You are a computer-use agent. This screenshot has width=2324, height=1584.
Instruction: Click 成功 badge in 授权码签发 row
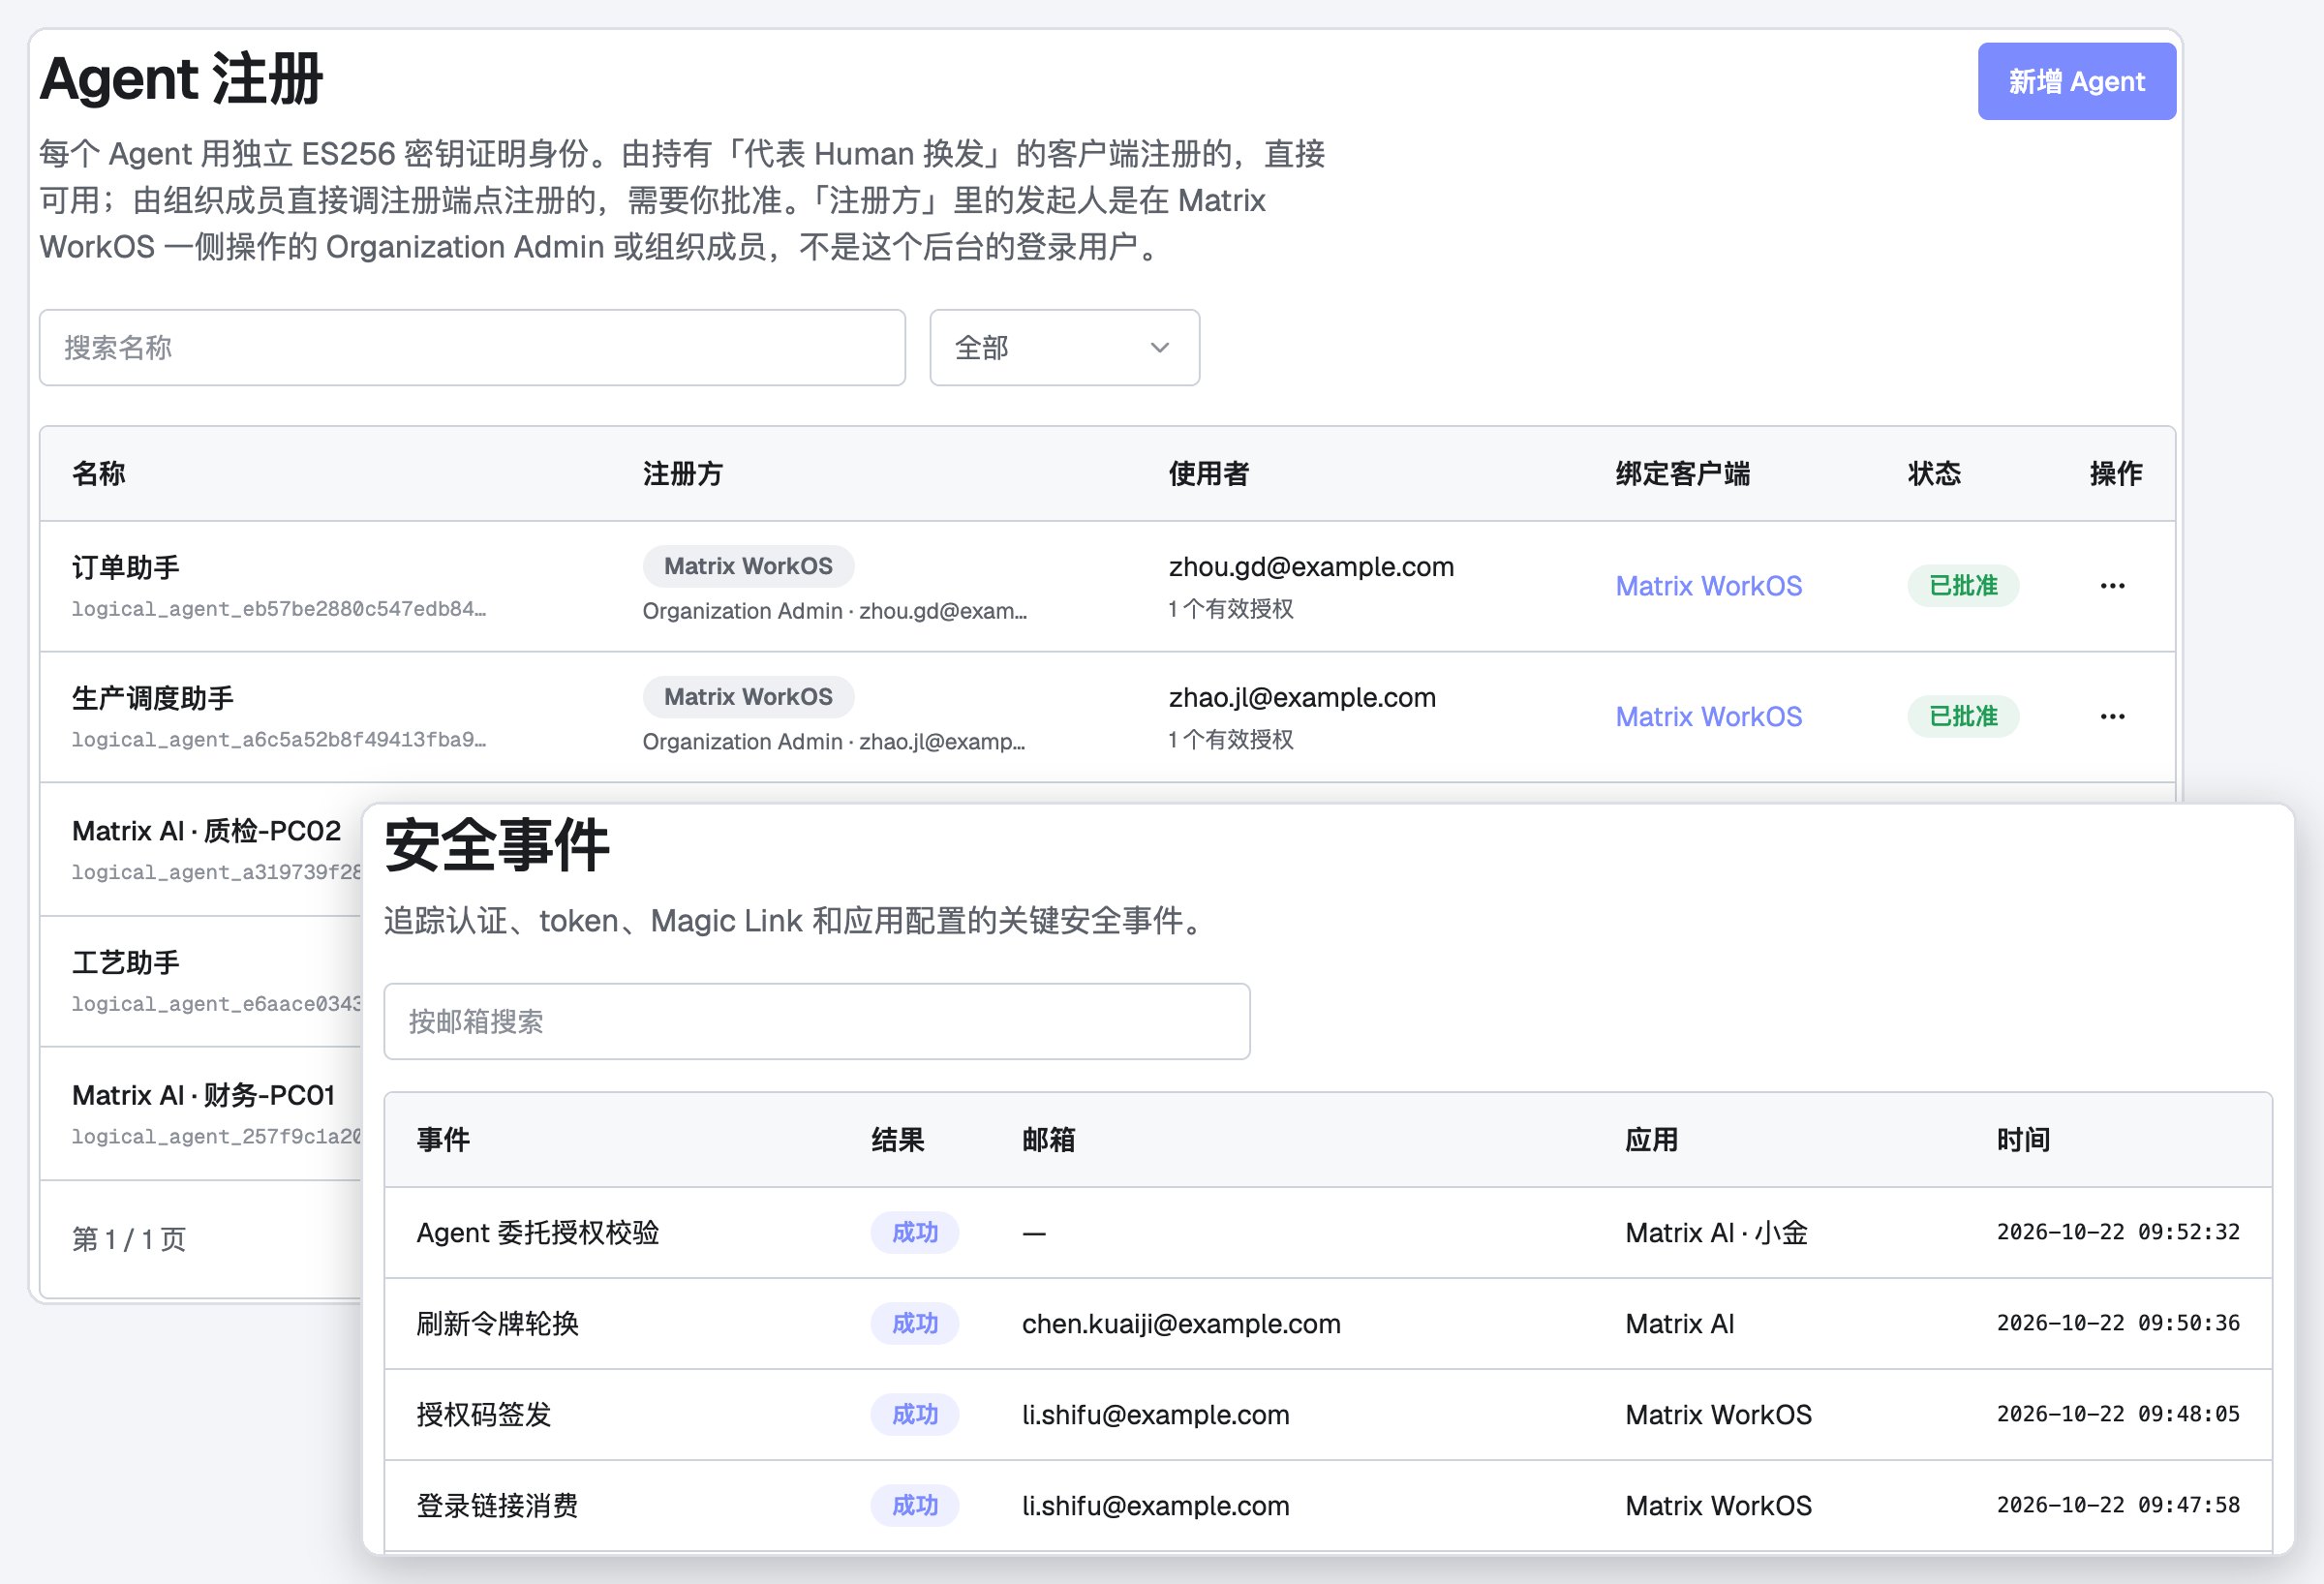click(915, 1415)
